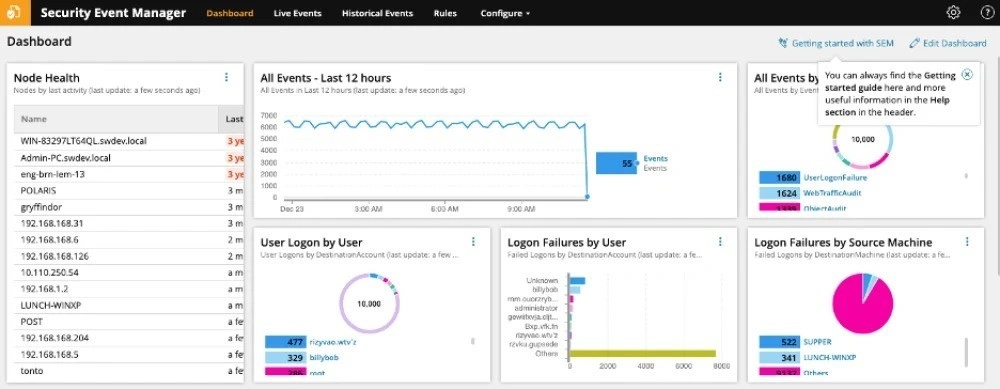Open Node Health widget options menu
The image size is (1000, 389).
[226, 77]
